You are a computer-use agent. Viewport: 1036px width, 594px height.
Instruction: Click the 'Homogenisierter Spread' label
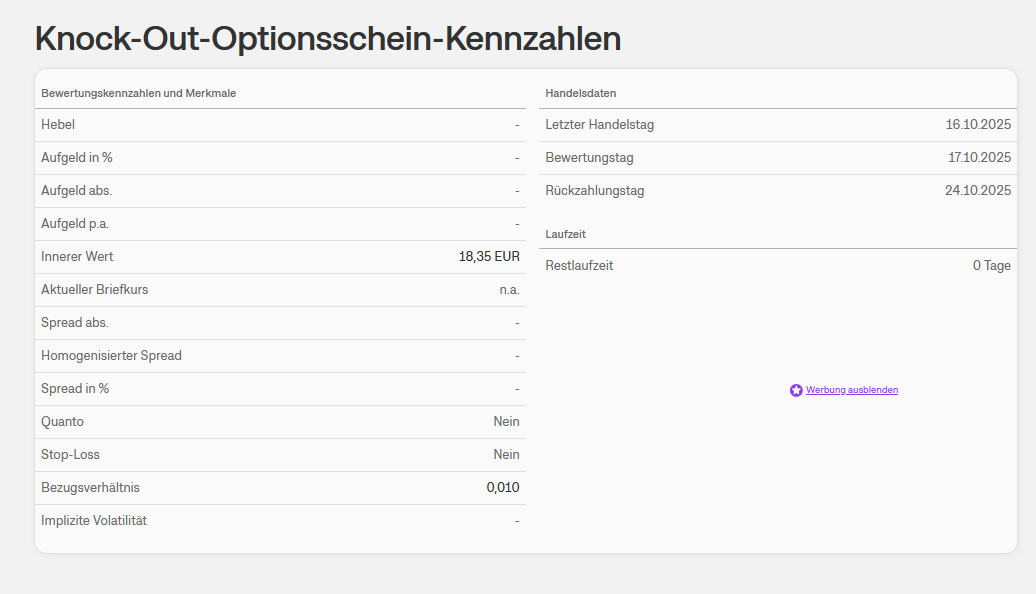tap(111, 356)
